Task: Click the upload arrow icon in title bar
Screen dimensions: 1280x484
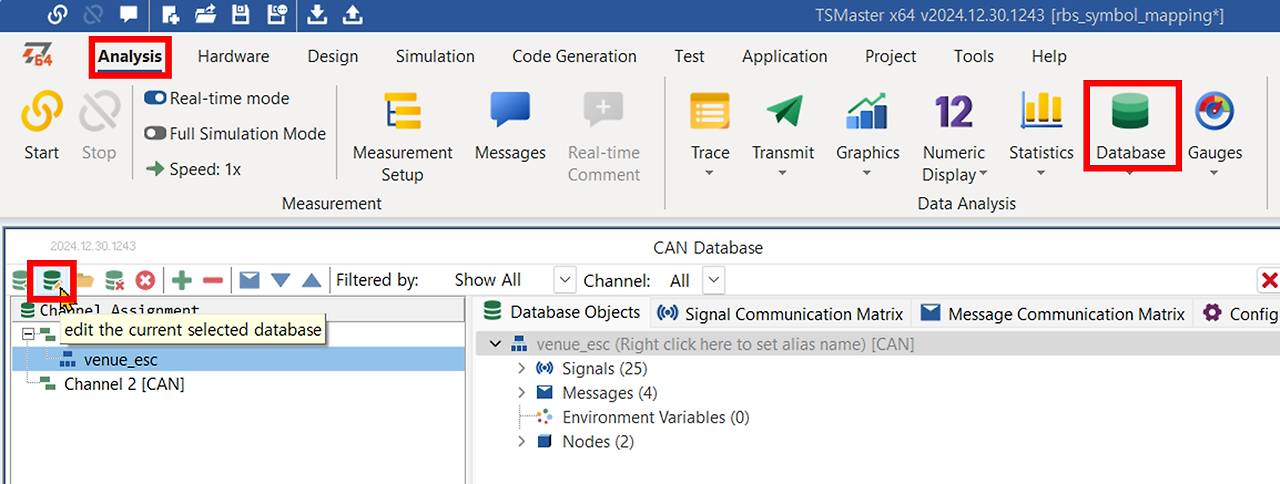Action: (352, 14)
